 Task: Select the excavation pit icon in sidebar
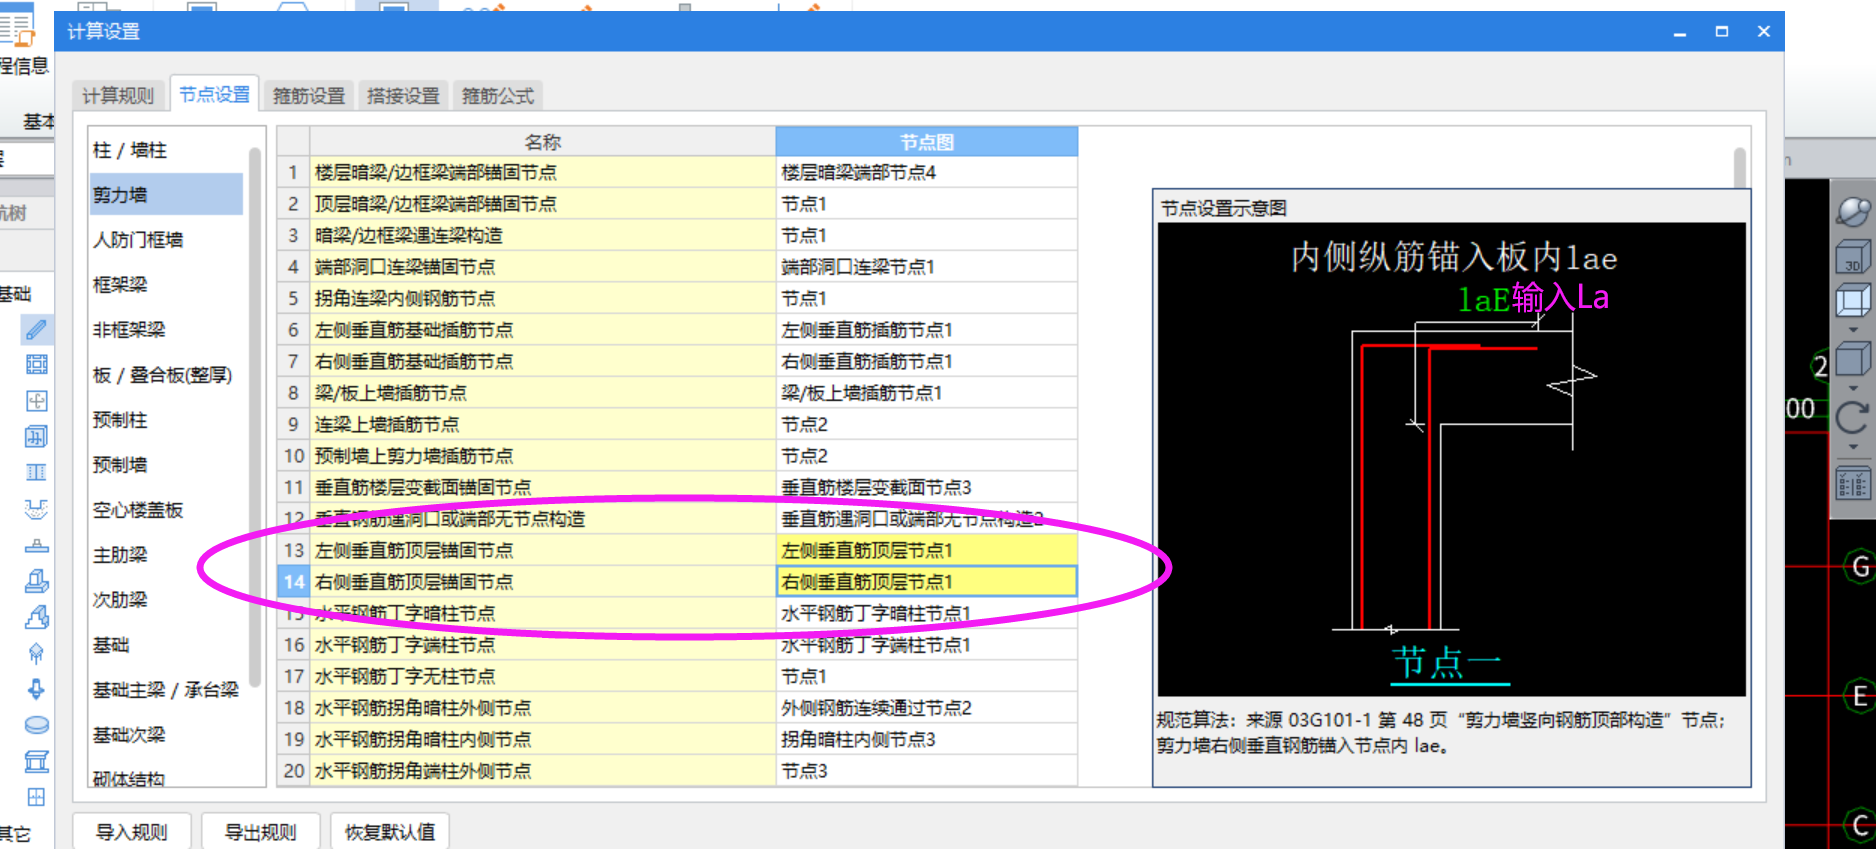coord(36,509)
